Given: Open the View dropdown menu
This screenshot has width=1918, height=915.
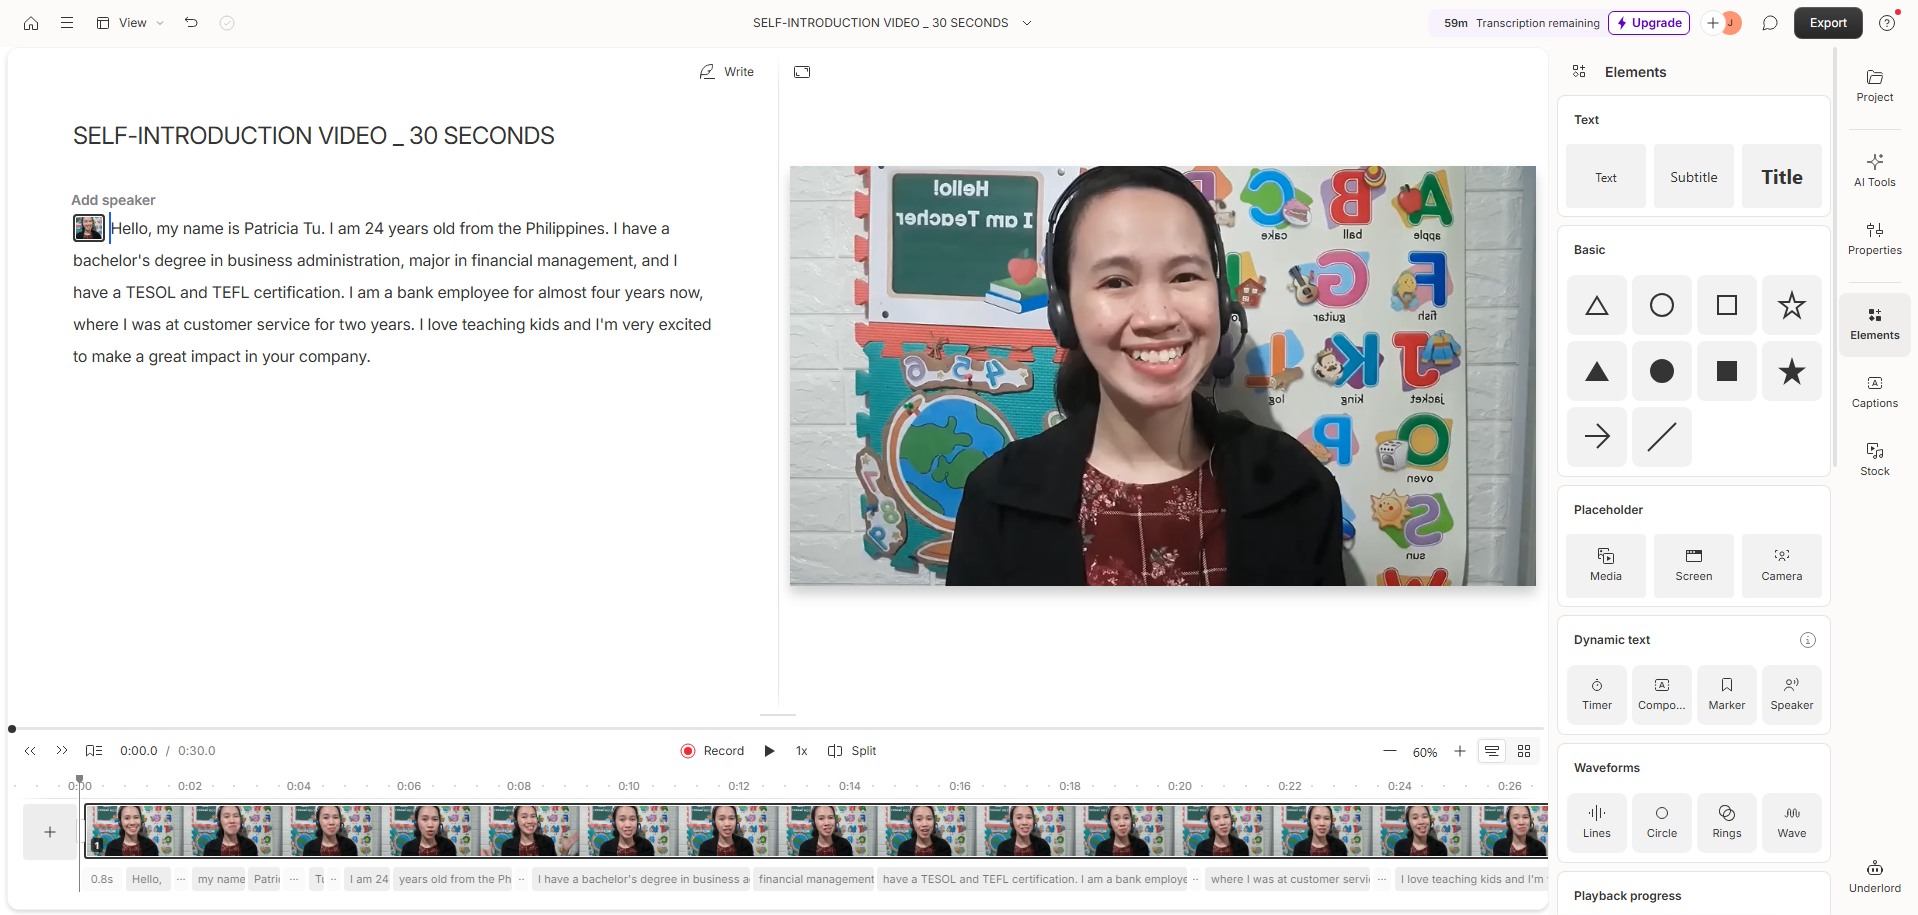Looking at the screenshot, I should coord(131,23).
